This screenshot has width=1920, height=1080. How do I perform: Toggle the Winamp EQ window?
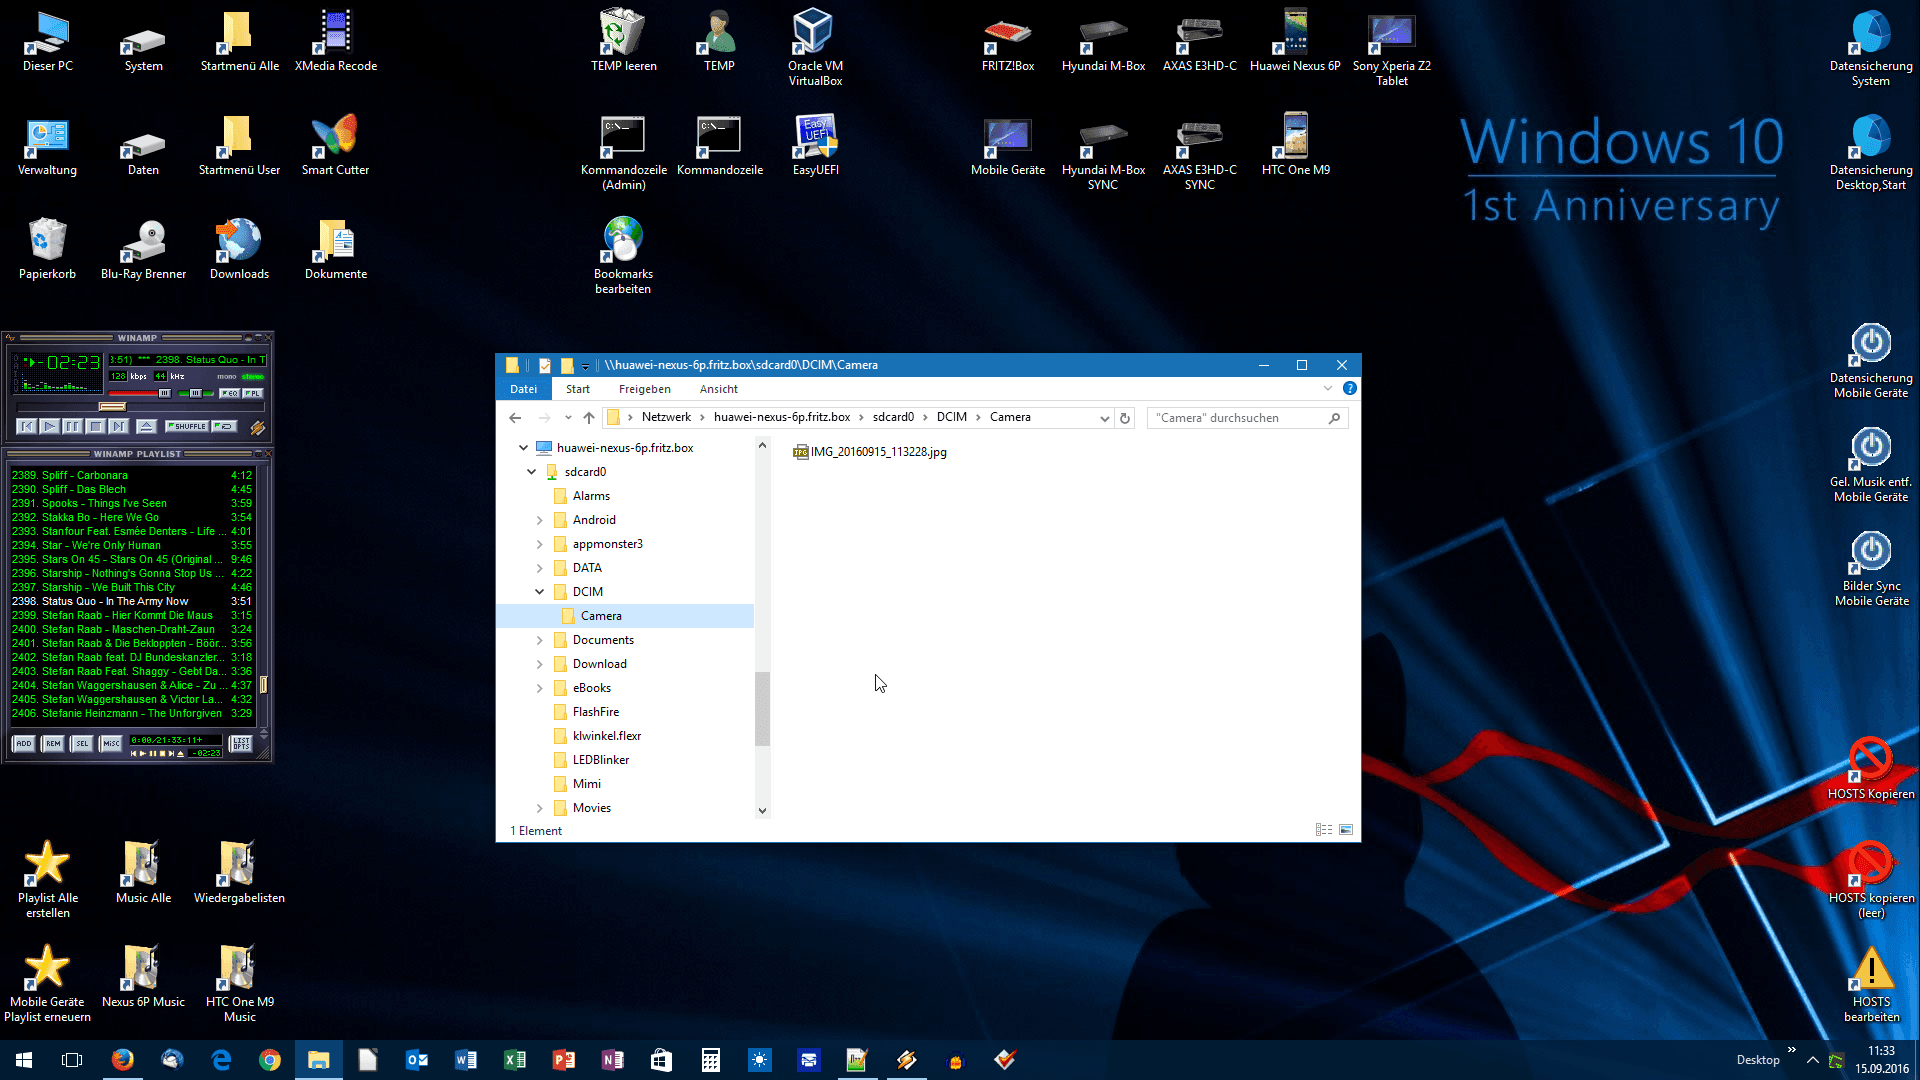[229, 393]
